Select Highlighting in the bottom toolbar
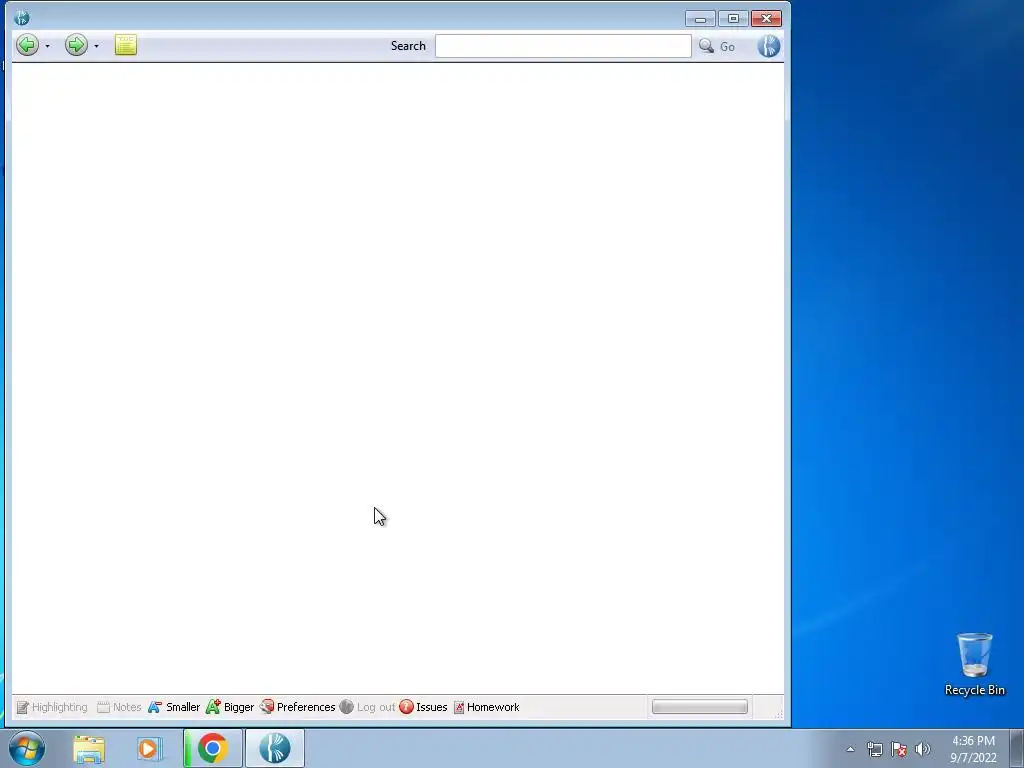The image size is (1024, 768). click(x=52, y=707)
